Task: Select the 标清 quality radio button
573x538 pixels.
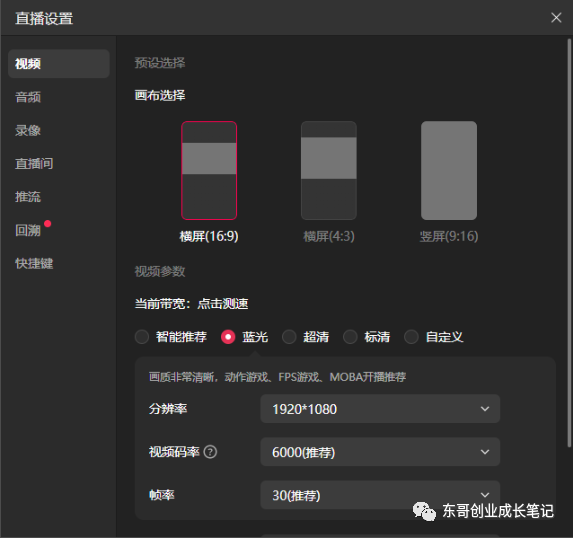Action: click(x=350, y=337)
